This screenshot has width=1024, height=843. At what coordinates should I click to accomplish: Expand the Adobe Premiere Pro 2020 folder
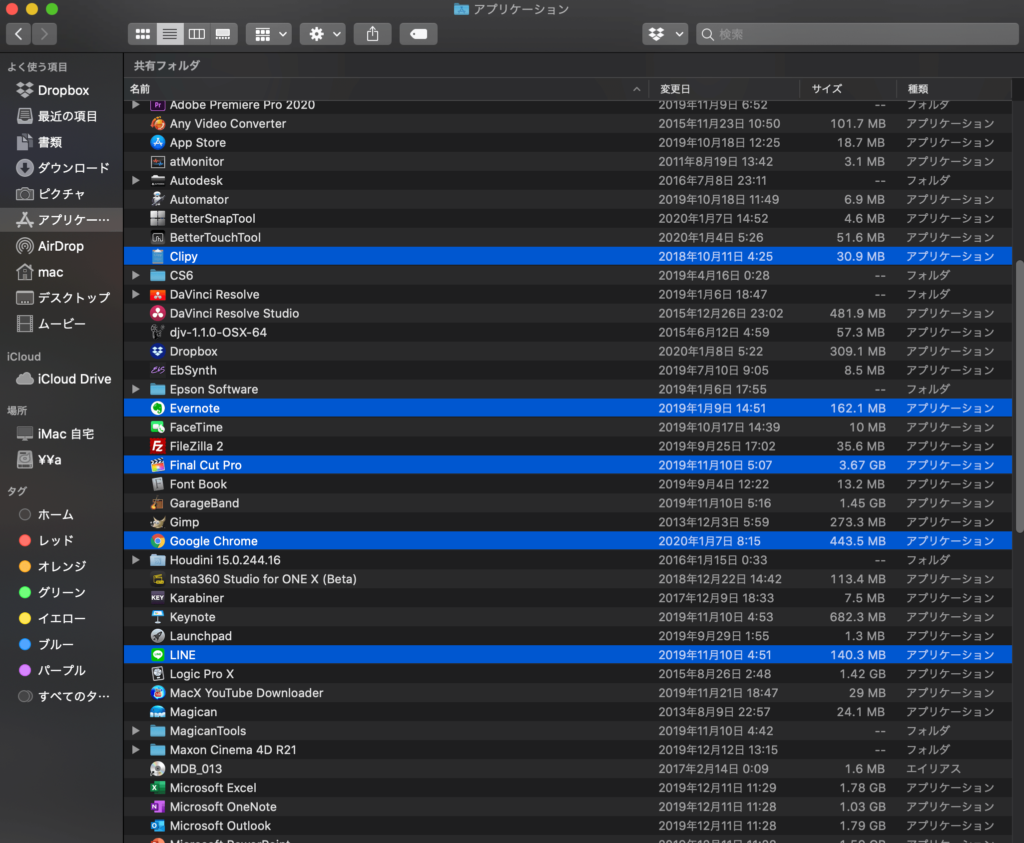click(135, 104)
